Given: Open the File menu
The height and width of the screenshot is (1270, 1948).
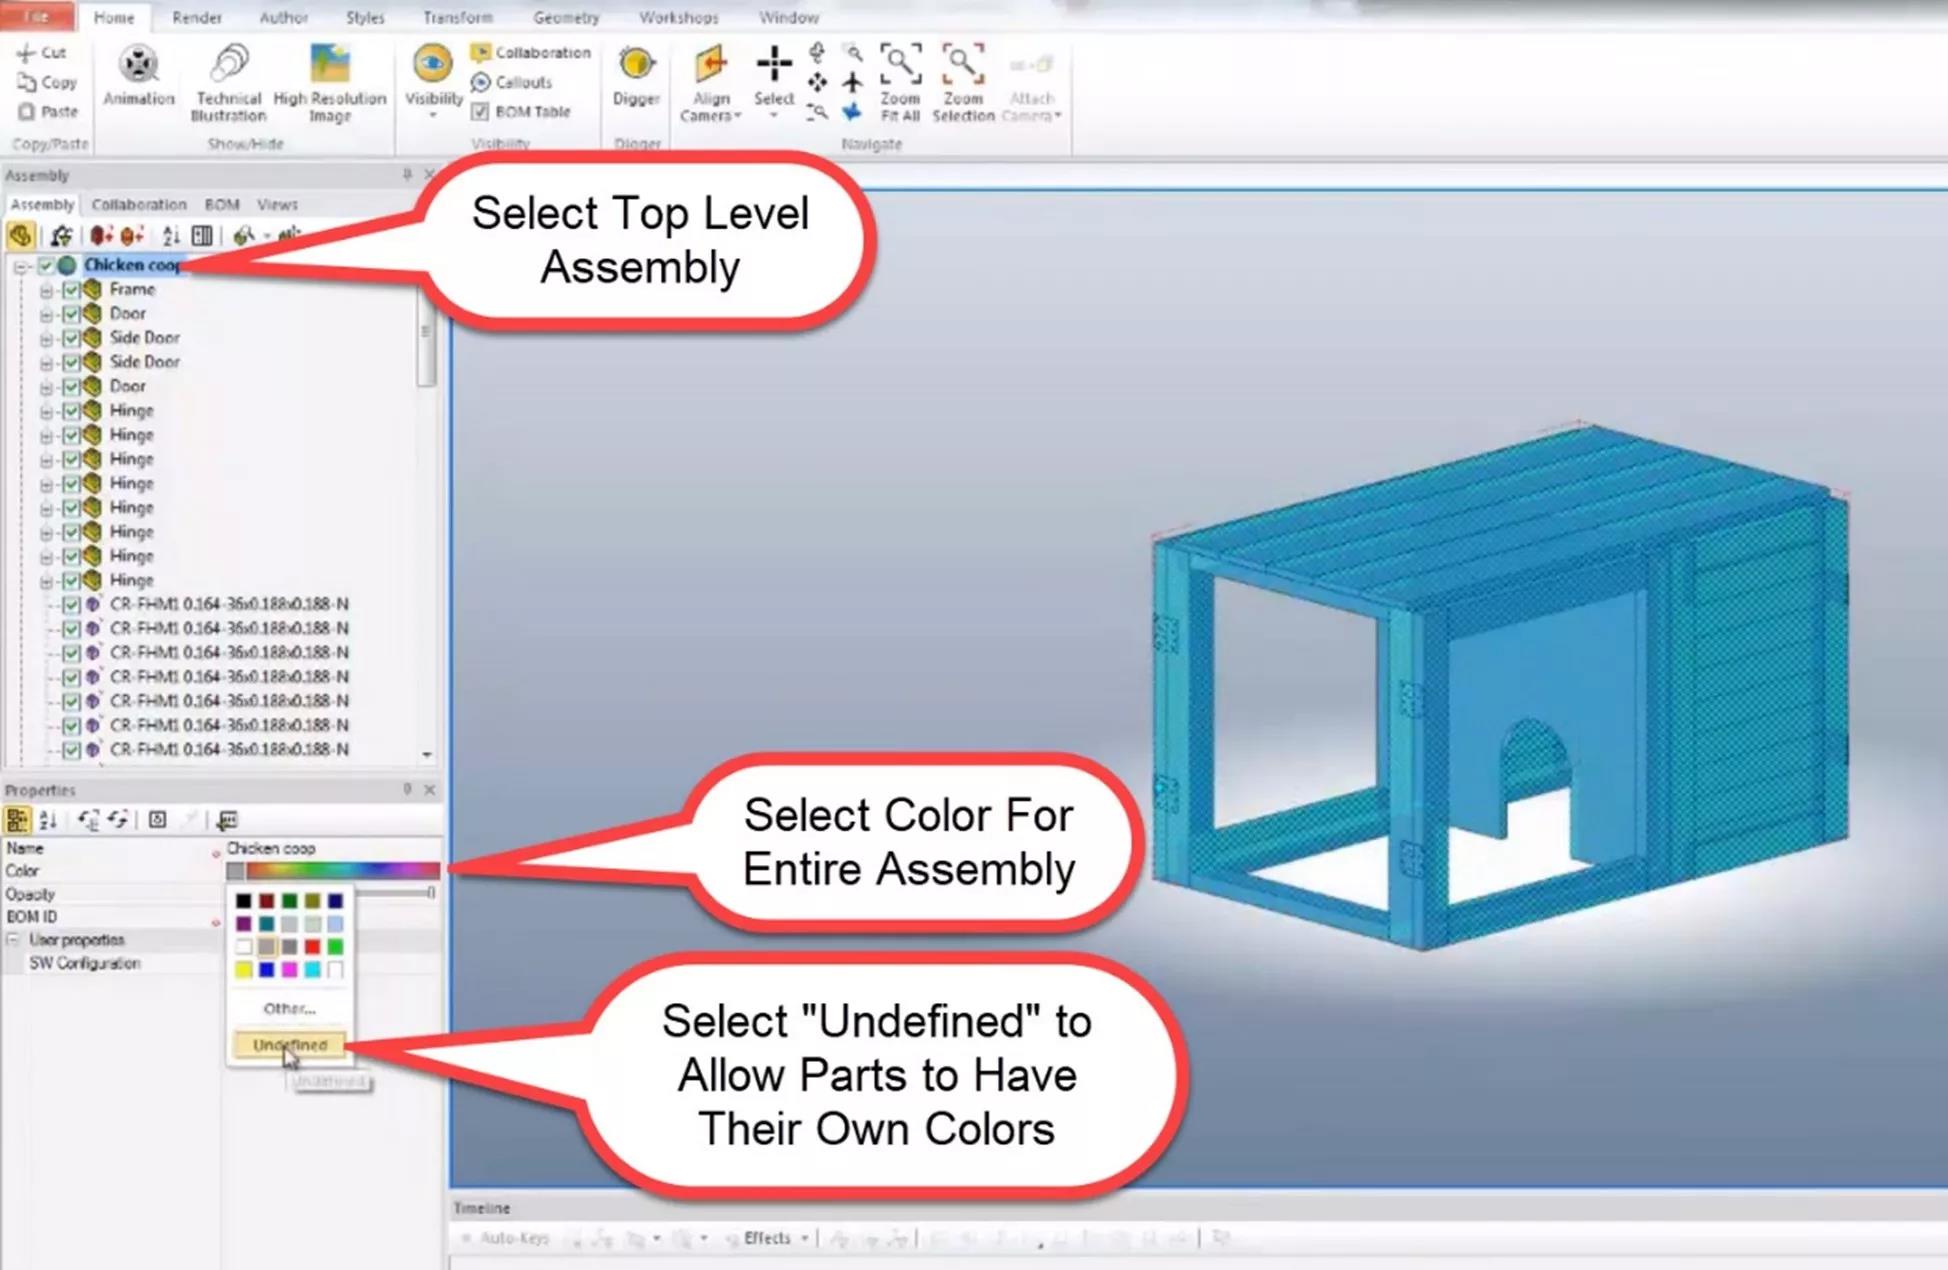Looking at the screenshot, I should [37, 16].
